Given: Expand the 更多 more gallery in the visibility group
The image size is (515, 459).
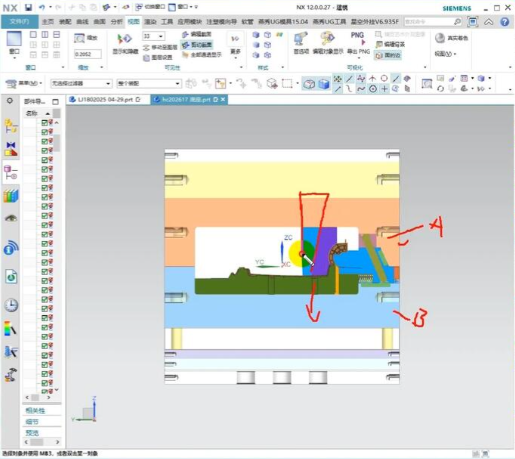Looking at the screenshot, I should coord(235,46).
